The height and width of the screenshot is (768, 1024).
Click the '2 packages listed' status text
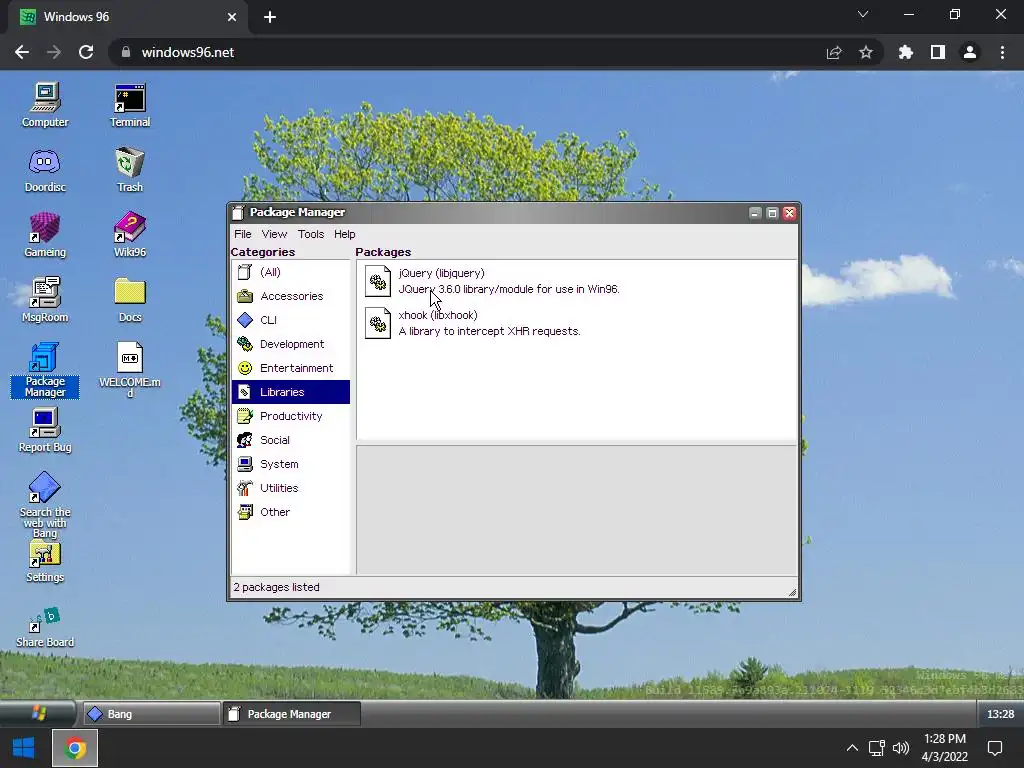(x=277, y=587)
